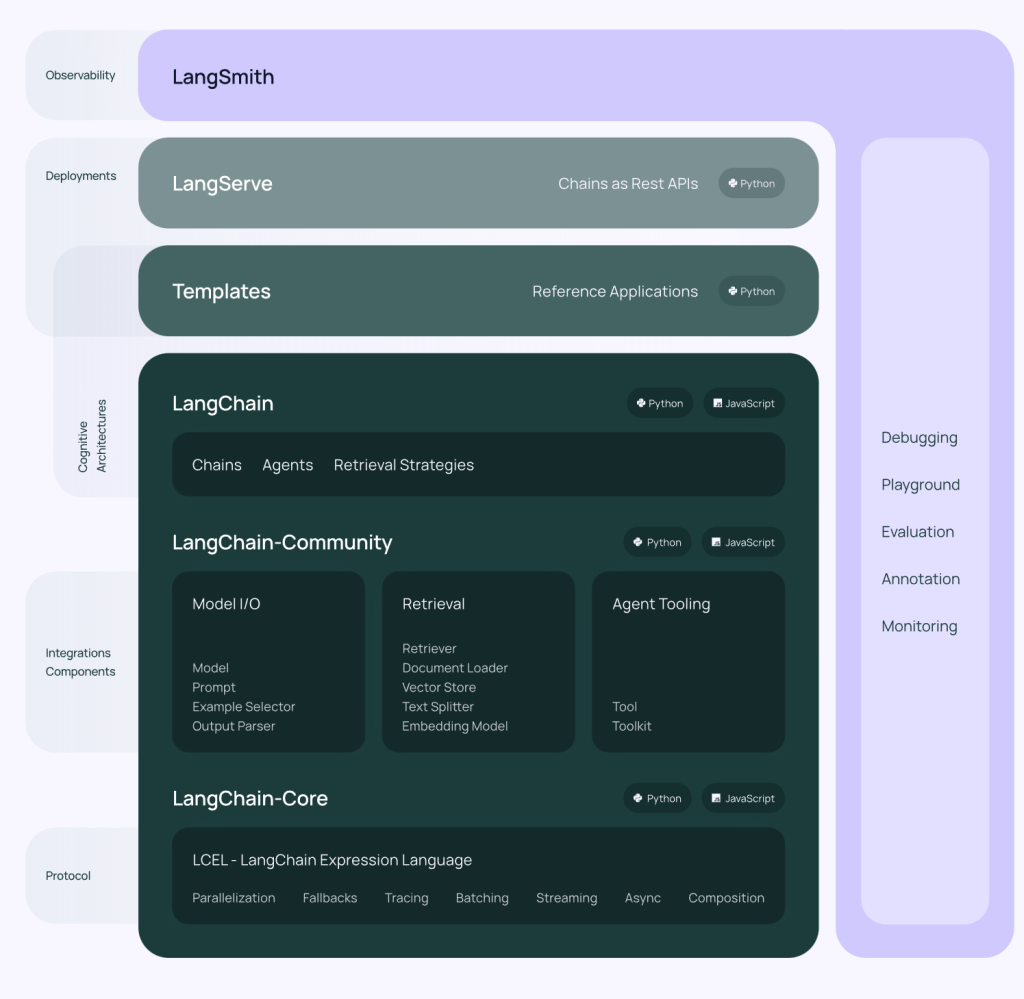Click the Deployments side label
Screen dimensions: 1024x999
tap(81, 176)
